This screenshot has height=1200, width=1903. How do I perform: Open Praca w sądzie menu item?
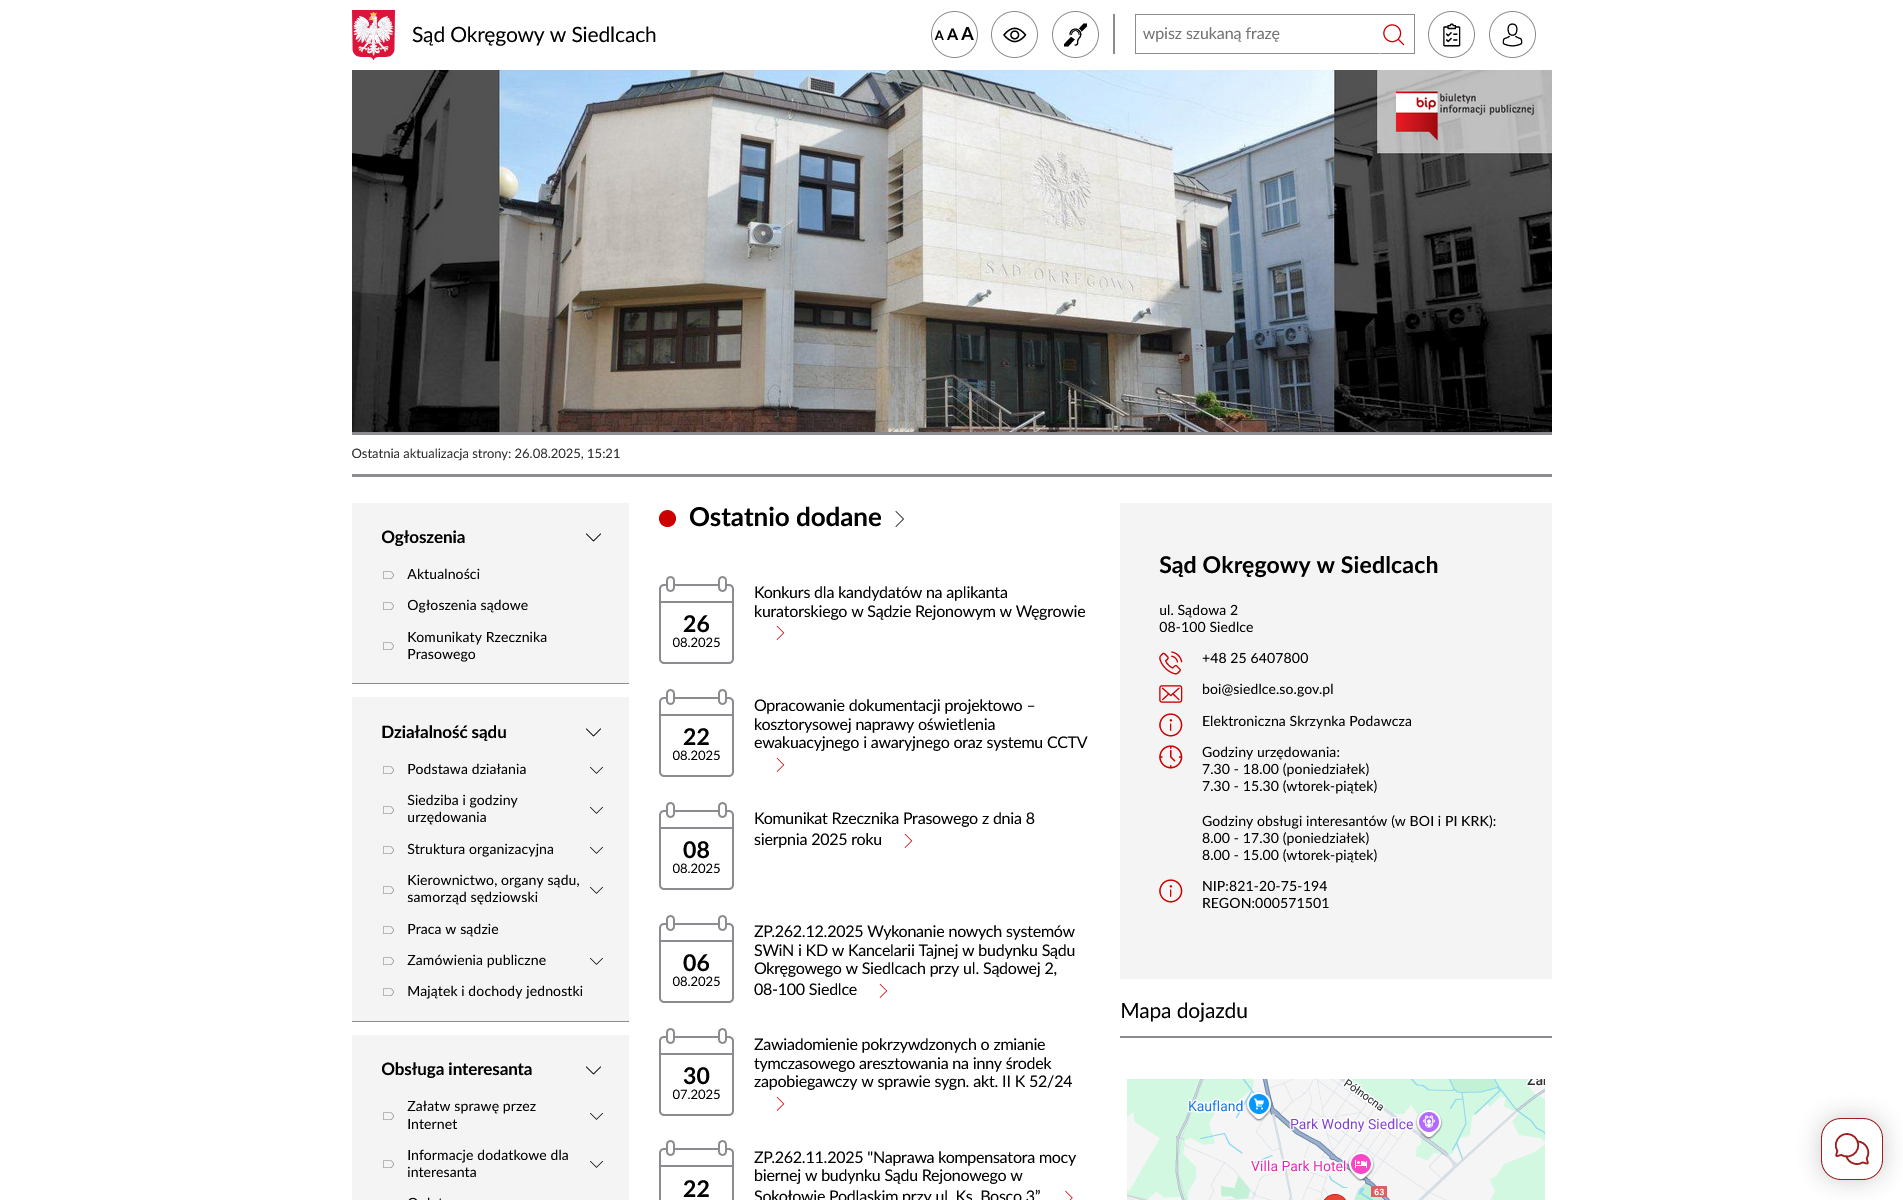click(x=452, y=929)
